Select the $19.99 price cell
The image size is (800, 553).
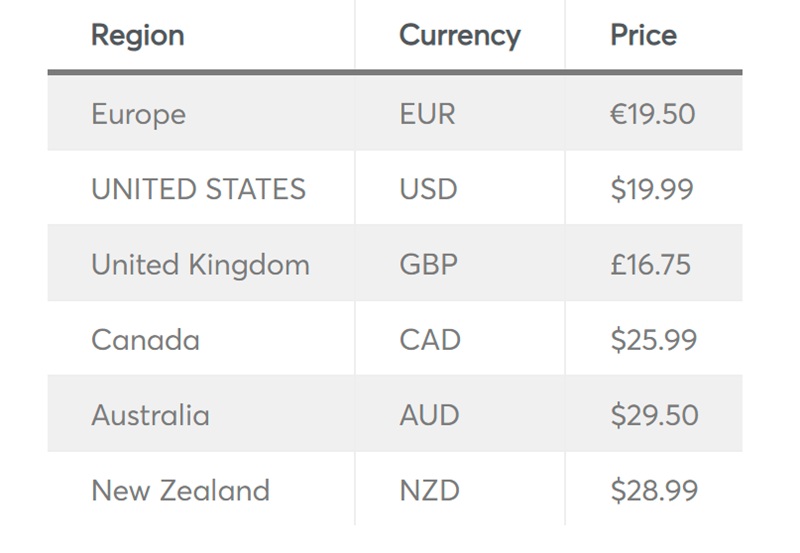[x=652, y=189]
